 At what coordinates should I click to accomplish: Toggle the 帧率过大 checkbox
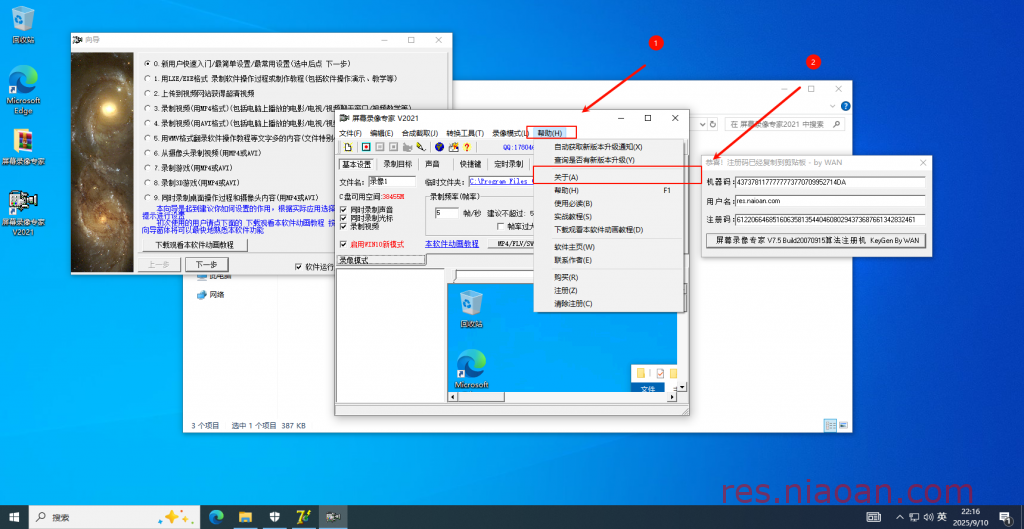(x=501, y=227)
